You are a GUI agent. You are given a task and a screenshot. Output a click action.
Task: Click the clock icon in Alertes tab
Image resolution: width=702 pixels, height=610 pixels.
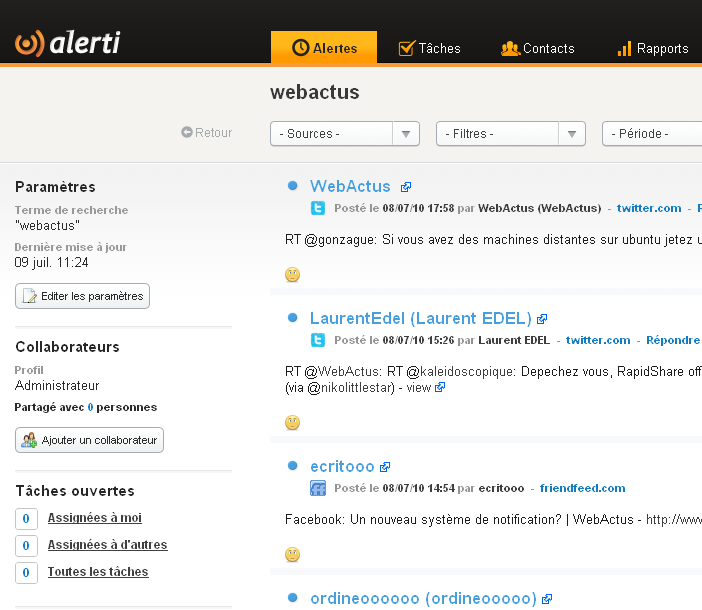(x=300, y=47)
